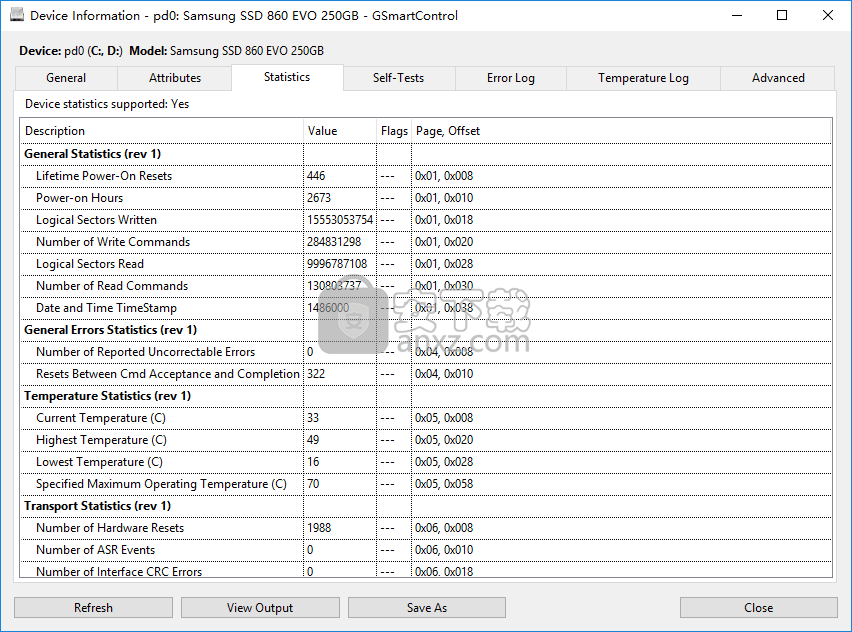Click the Maximum Operating Temperature value 70
Viewport: 852px width, 632px height.
tap(313, 484)
